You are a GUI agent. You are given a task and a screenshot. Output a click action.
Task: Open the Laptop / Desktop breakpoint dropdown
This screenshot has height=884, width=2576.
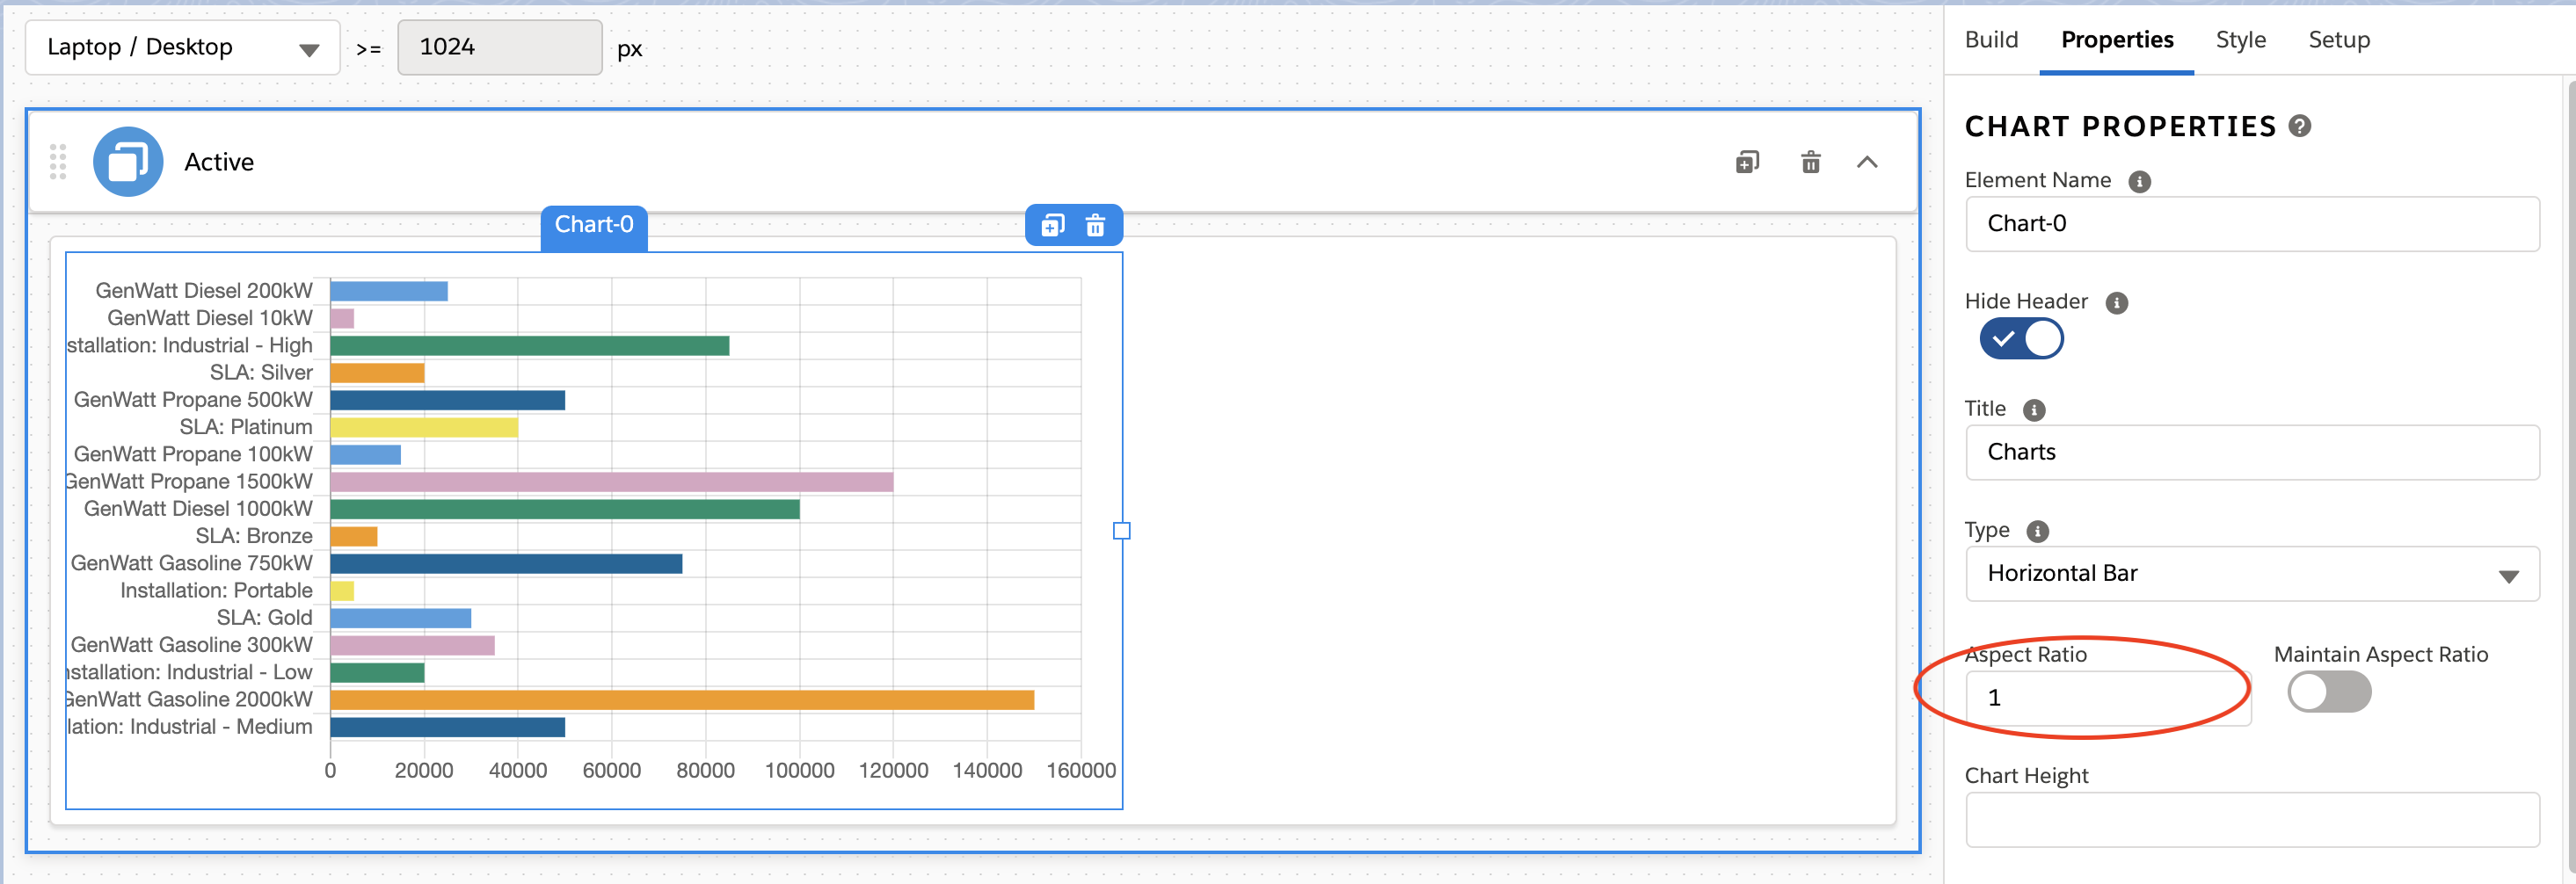pyautogui.click(x=182, y=48)
